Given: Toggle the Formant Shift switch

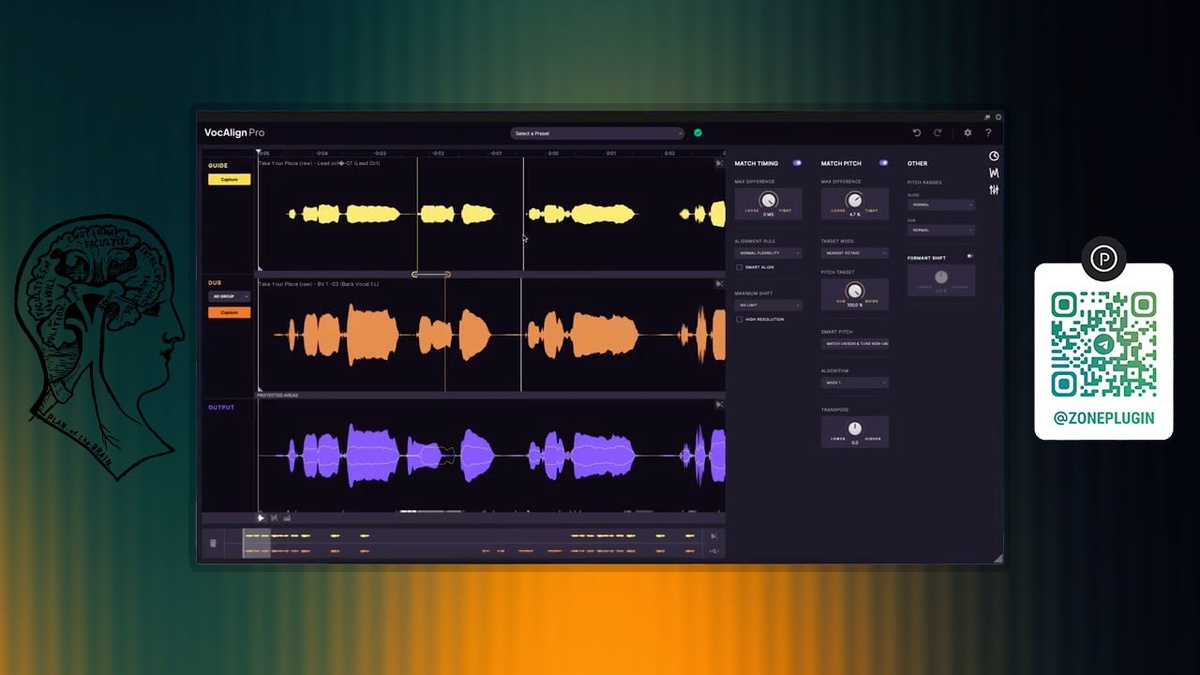Looking at the screenshot, I should coord(970,257).
